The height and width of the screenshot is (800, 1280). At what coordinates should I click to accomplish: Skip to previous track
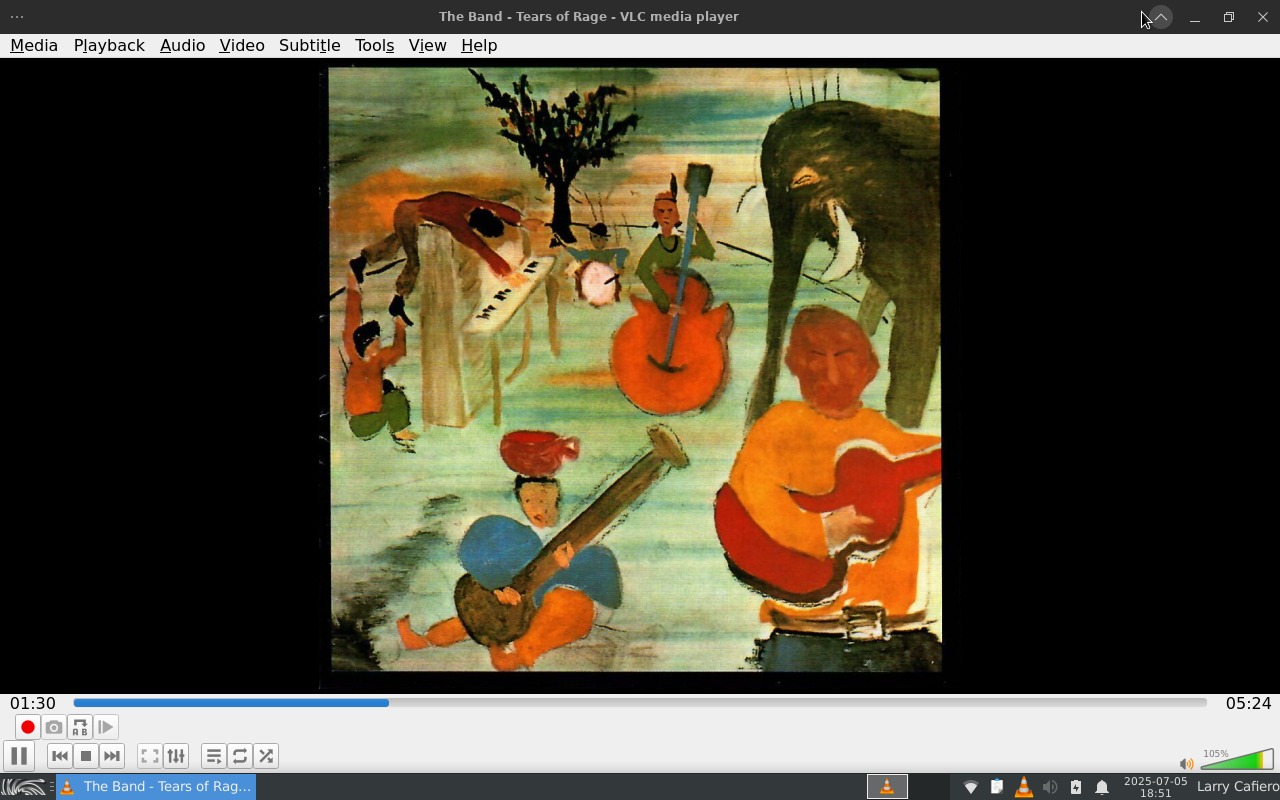60,756
